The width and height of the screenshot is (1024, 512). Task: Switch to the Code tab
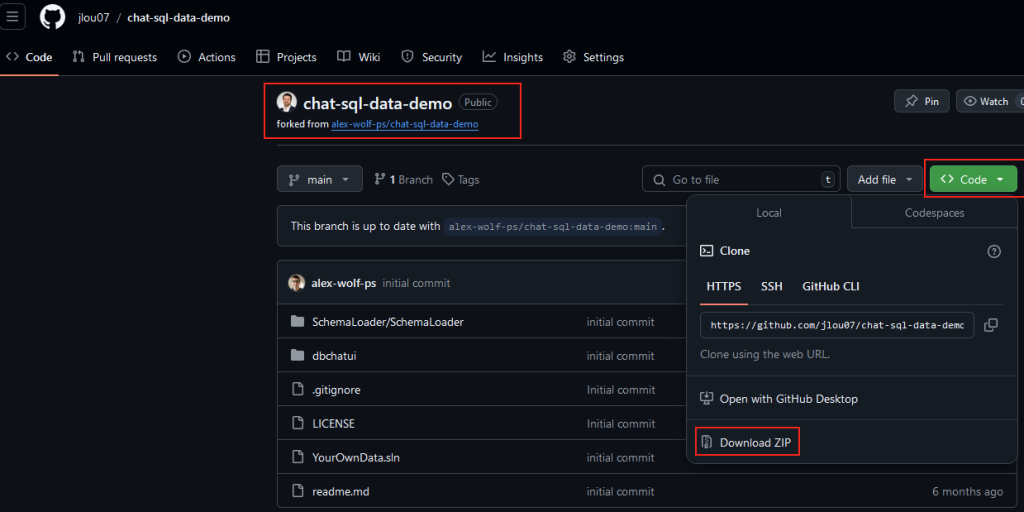[29, 57]
